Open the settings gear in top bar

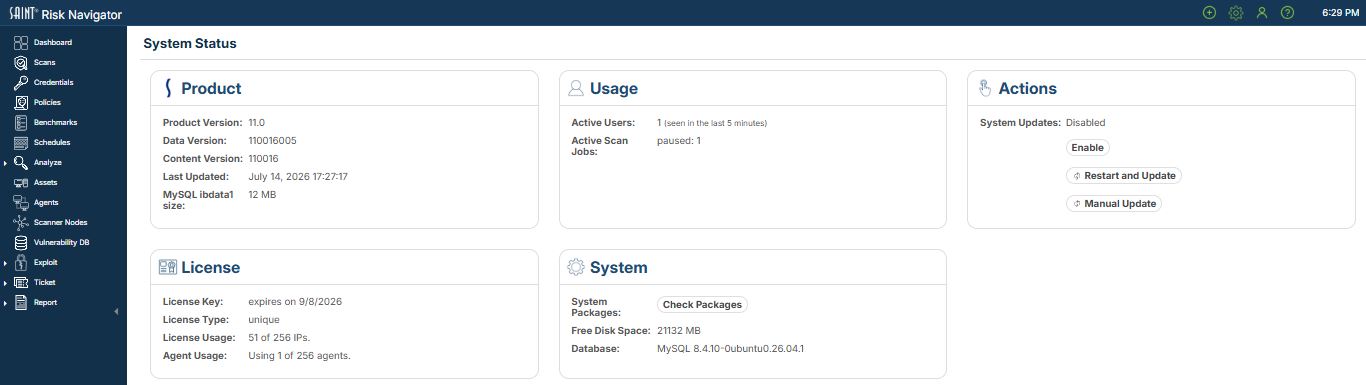coord(1235,13)
